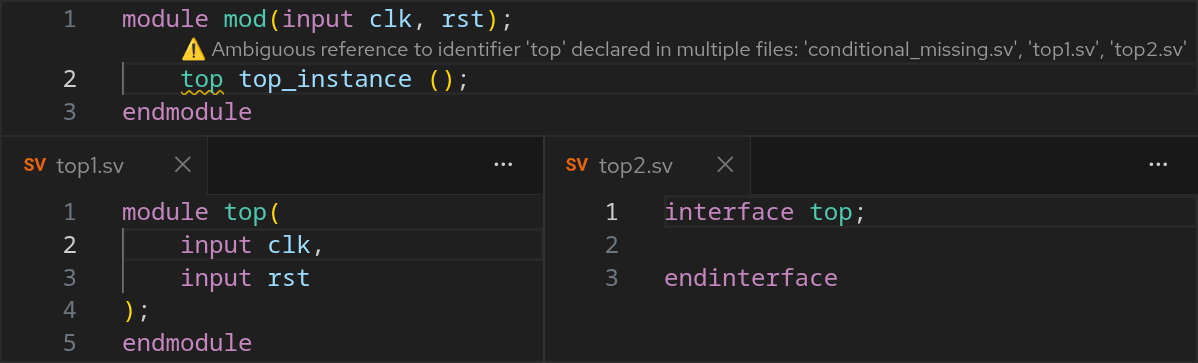
Task: Click line number 4 in top1.sv
Action: 70,310
